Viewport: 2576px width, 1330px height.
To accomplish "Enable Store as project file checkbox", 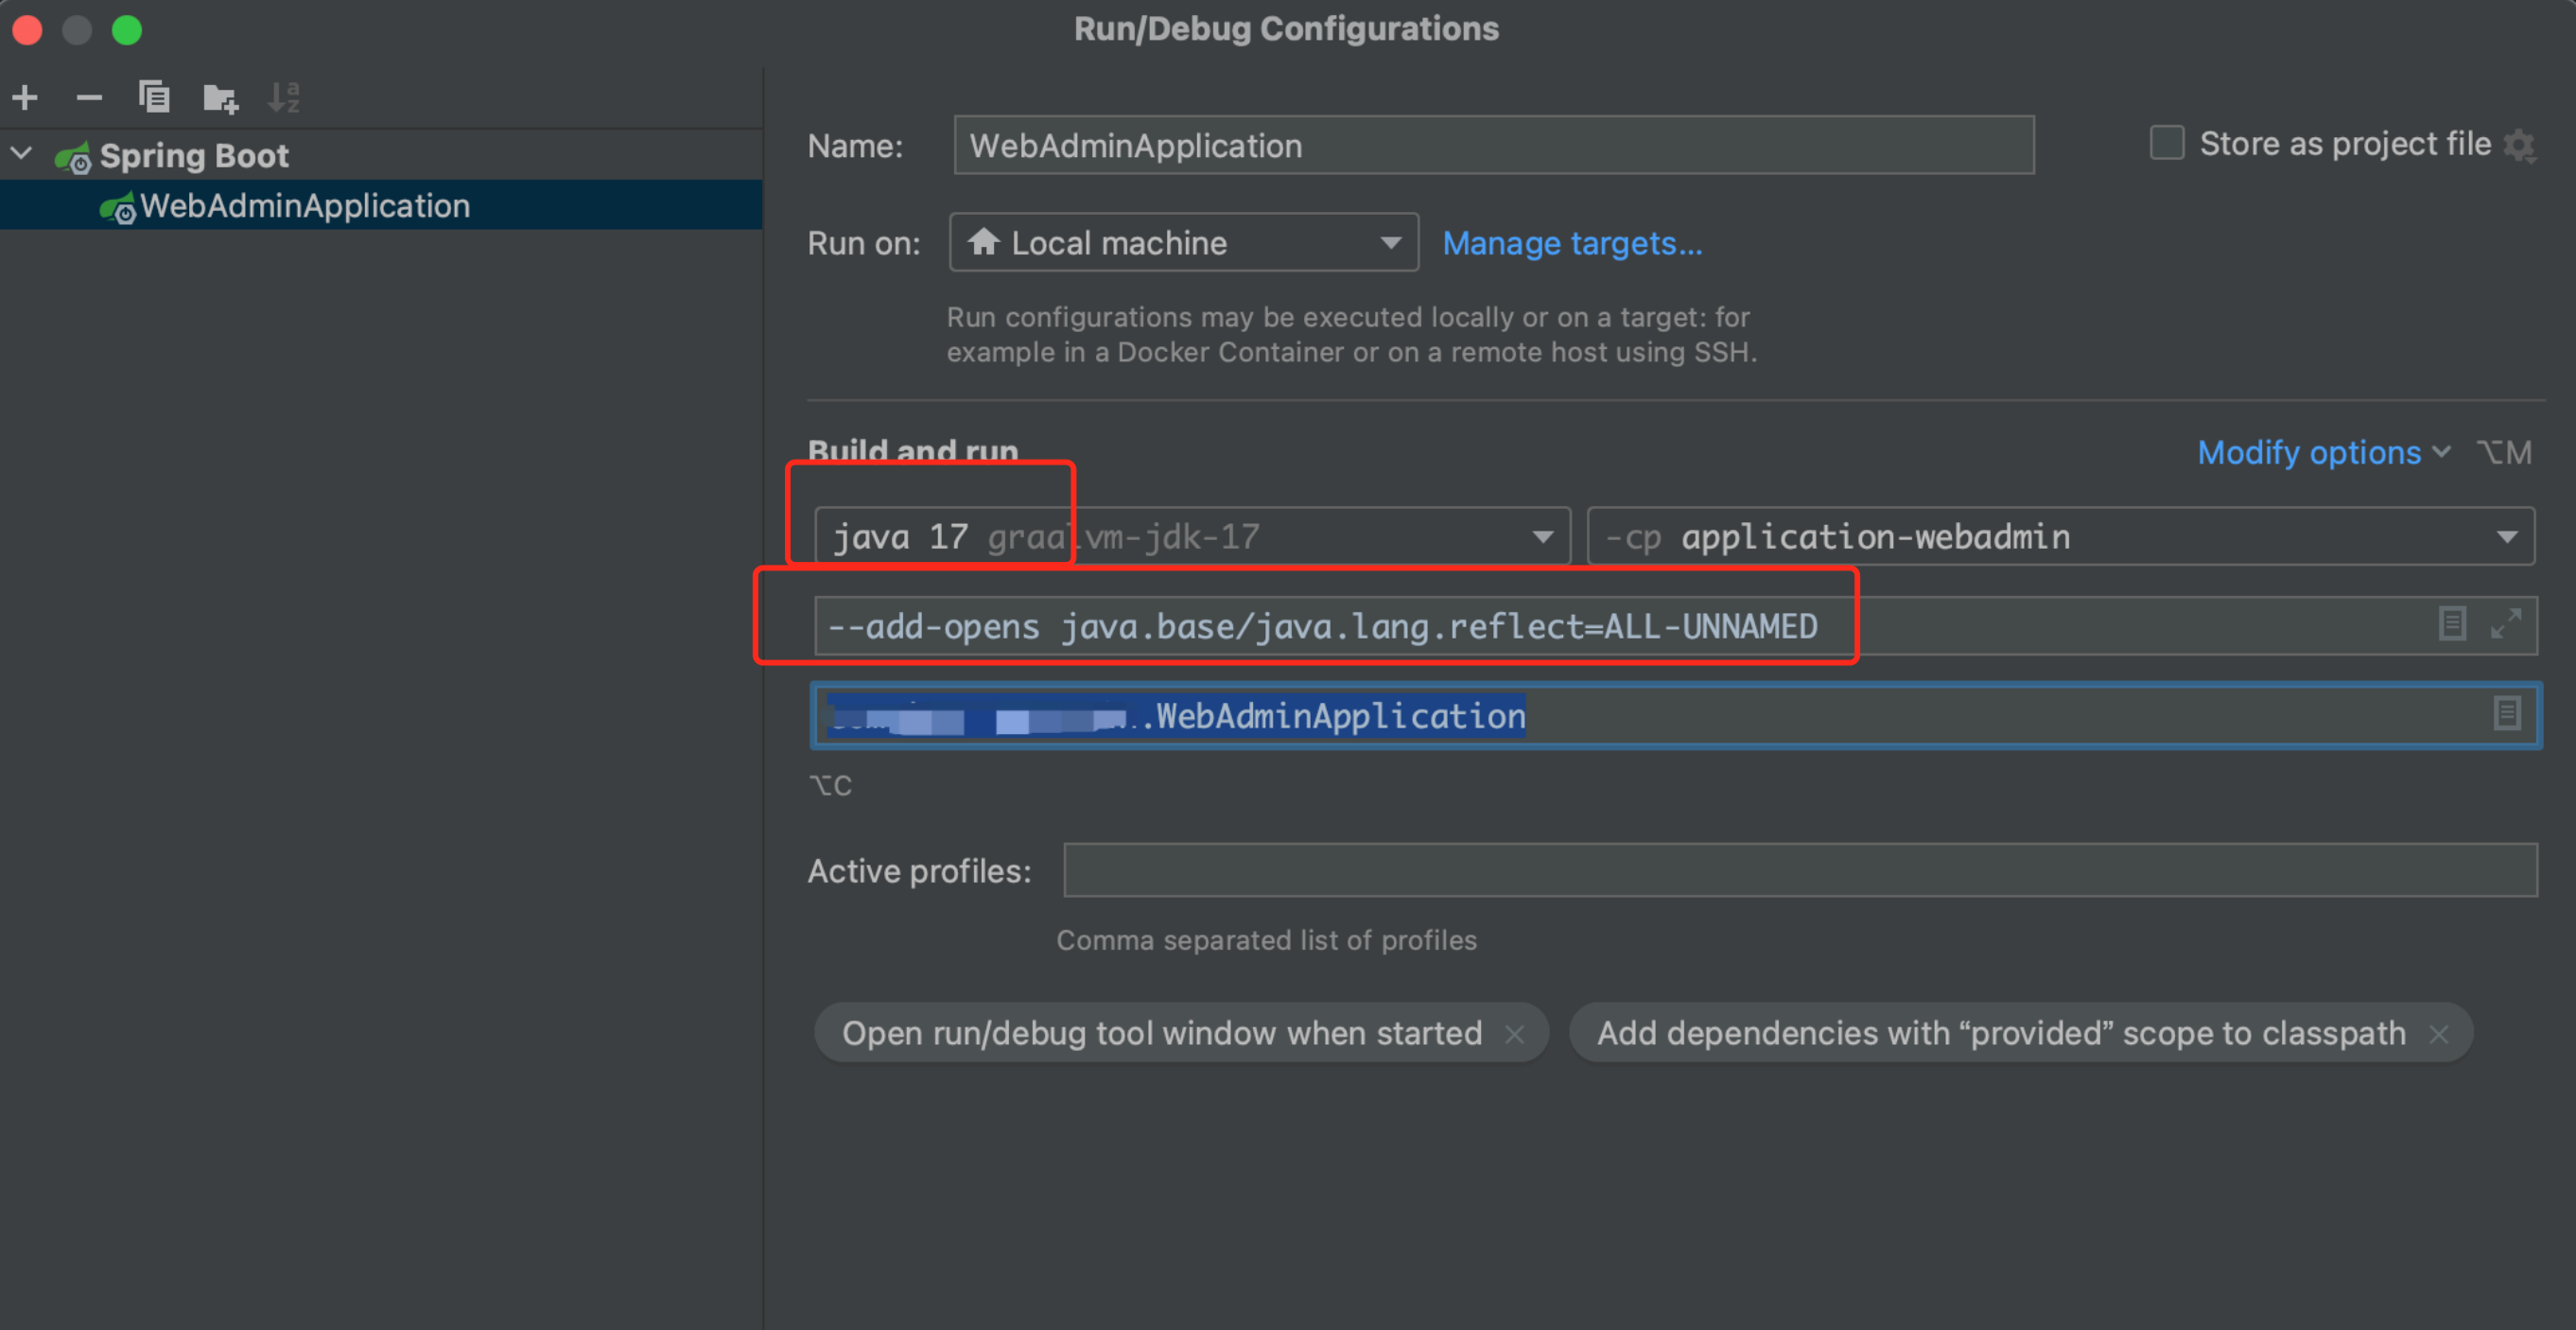I will 2166,142.
